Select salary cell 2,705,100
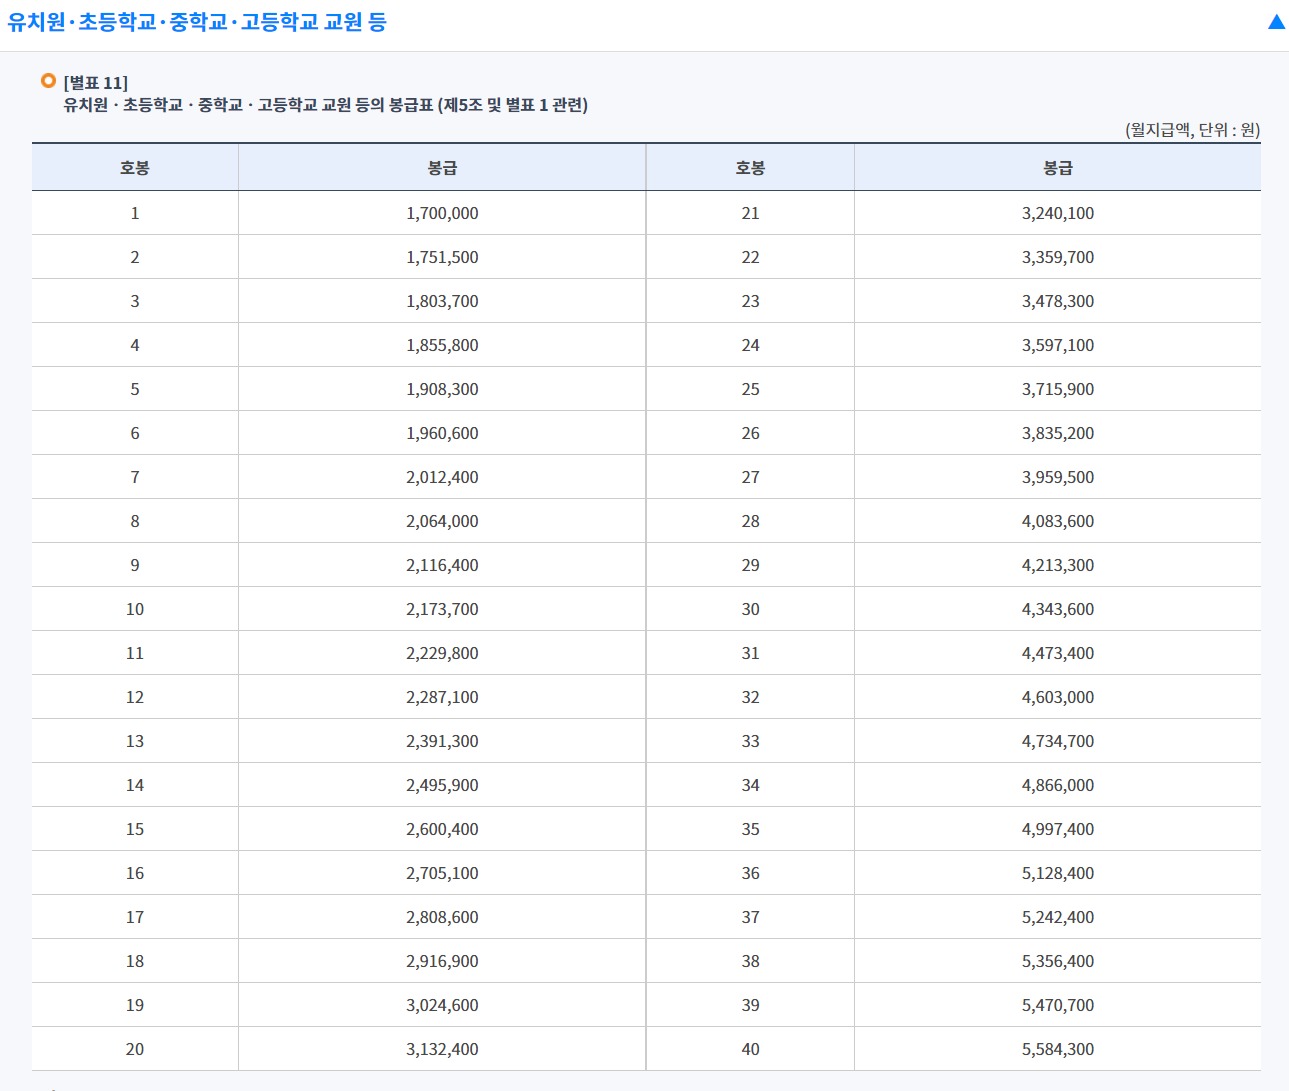 pyautogui.click(x=442, y=873)
